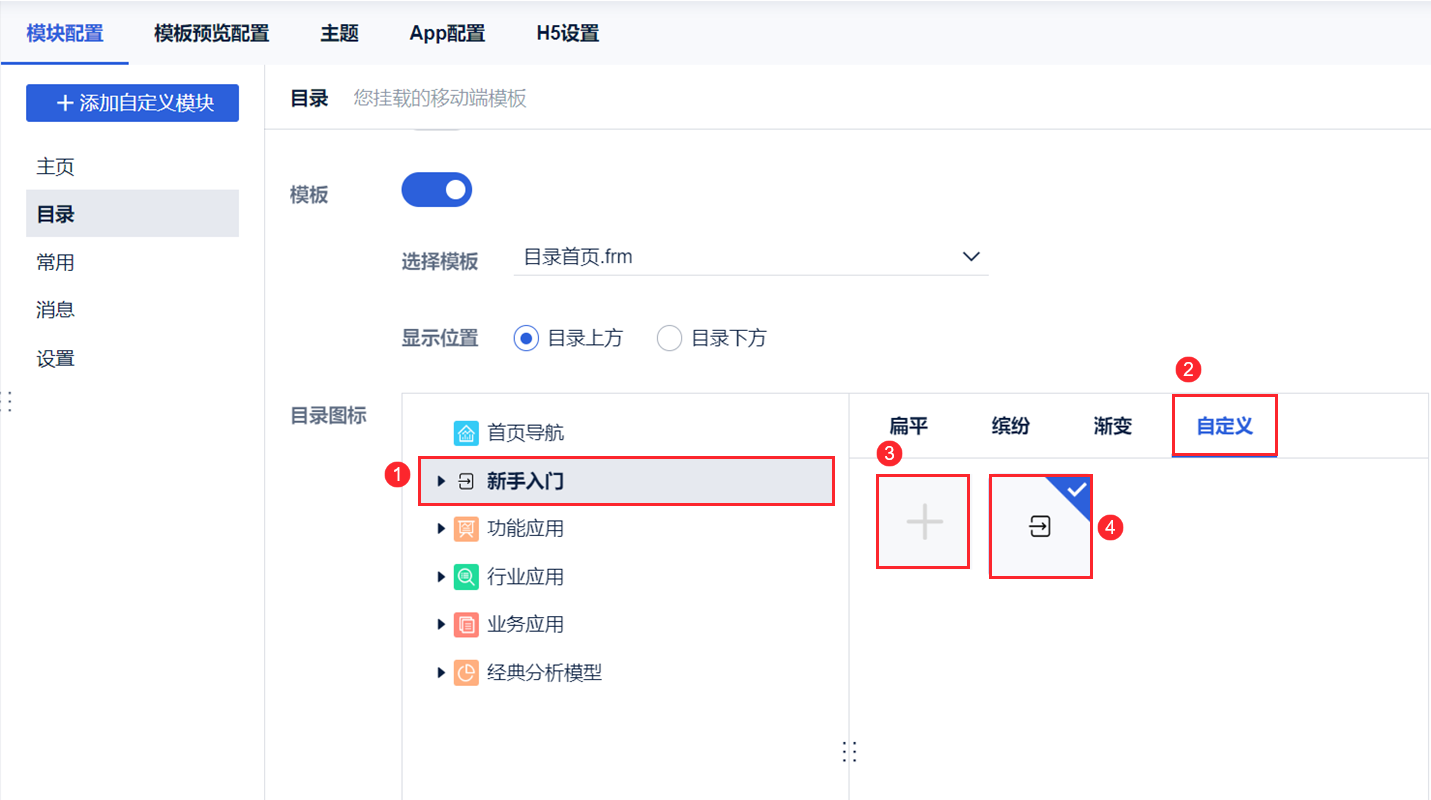
Task: Expand the 业务应用 tree node
Action: (442, 624)
